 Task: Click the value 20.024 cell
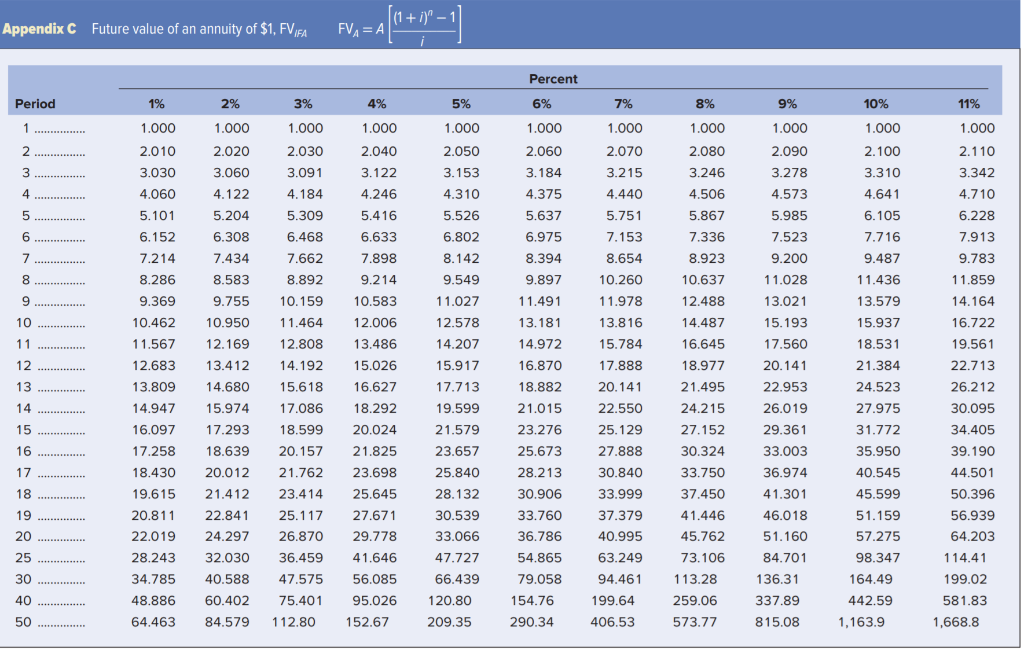(x=375, y=430)
